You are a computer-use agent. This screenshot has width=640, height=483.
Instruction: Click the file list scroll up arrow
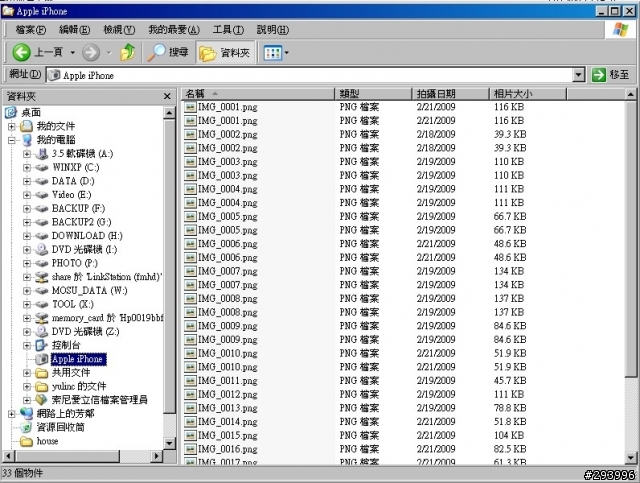coord(631,95)
